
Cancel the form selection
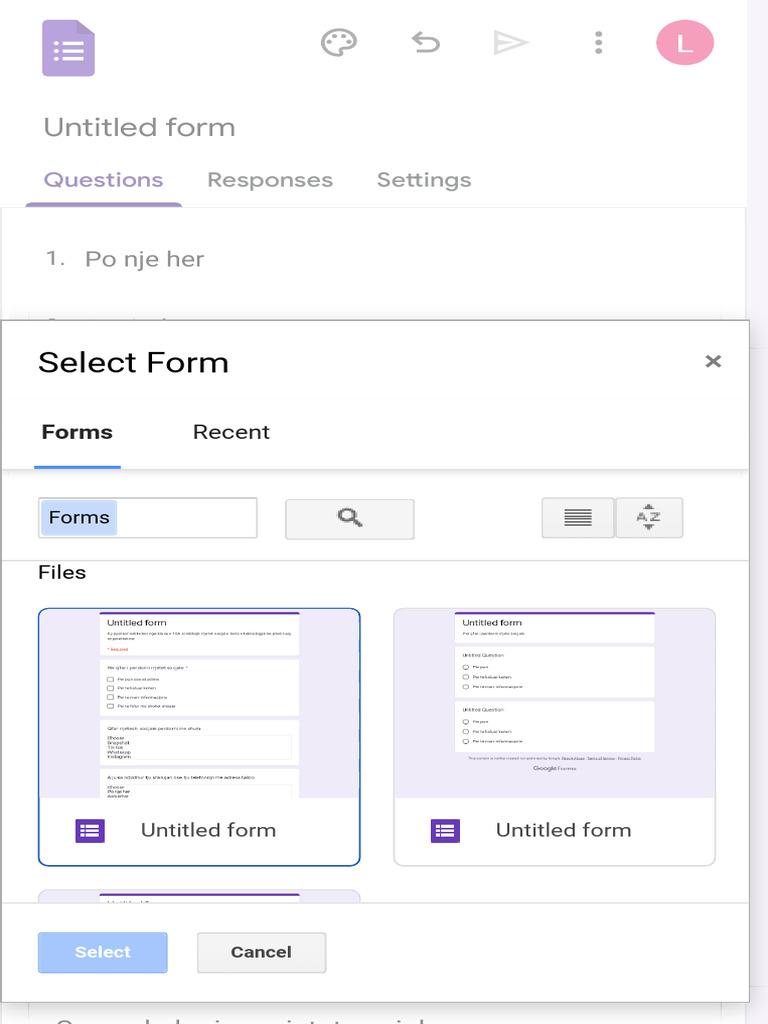click(x=261, y=952)
